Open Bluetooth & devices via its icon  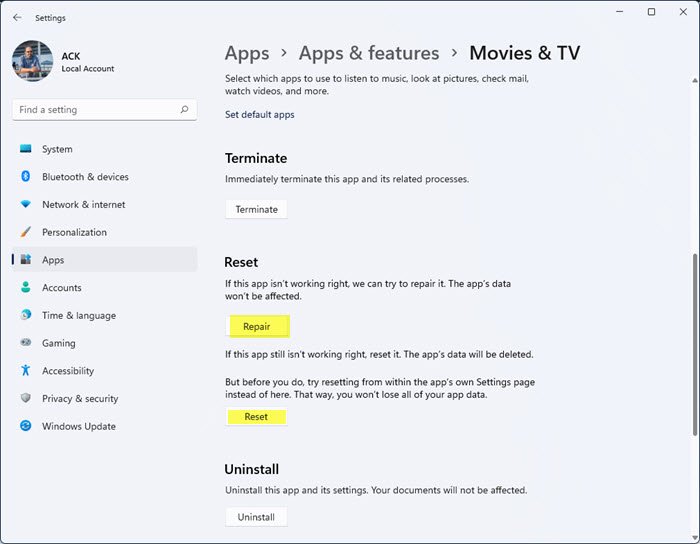pos(26,177)
